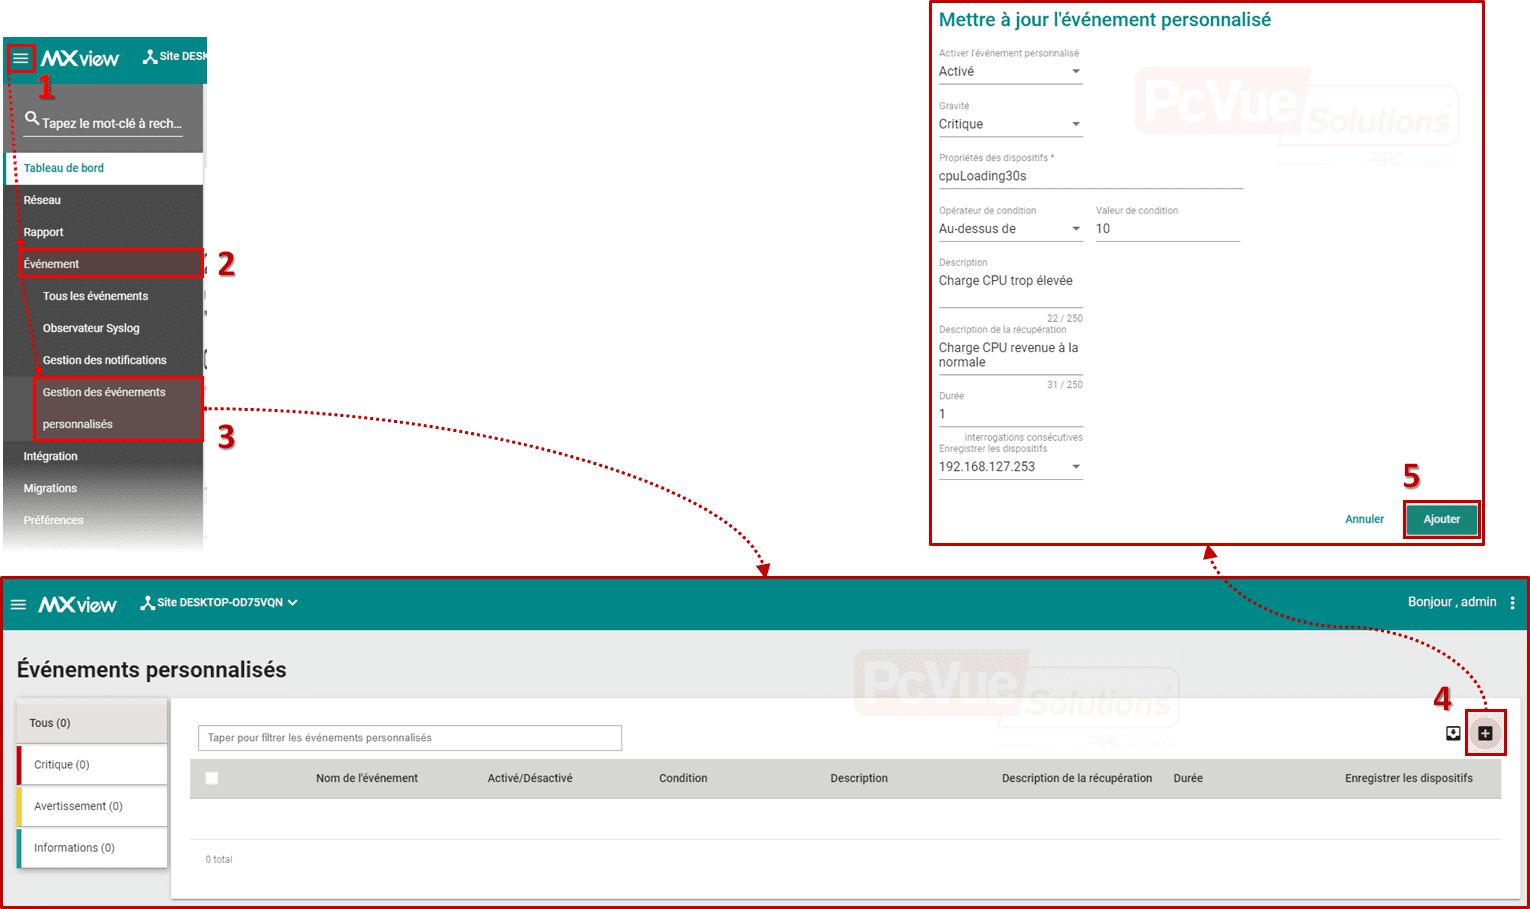The width and height of the screenshot is (1530, 909).
Task: Expand the Site DESKTOP-OD75VQN dropdown
Action: [x=292, y=603]
